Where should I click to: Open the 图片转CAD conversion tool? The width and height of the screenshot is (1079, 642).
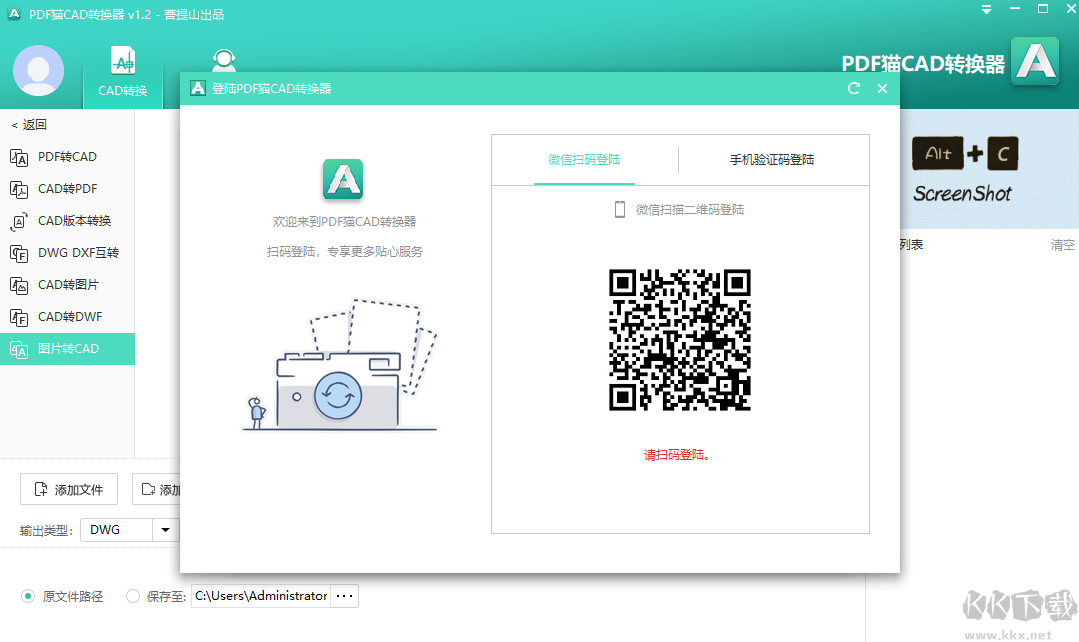(66, 349)
